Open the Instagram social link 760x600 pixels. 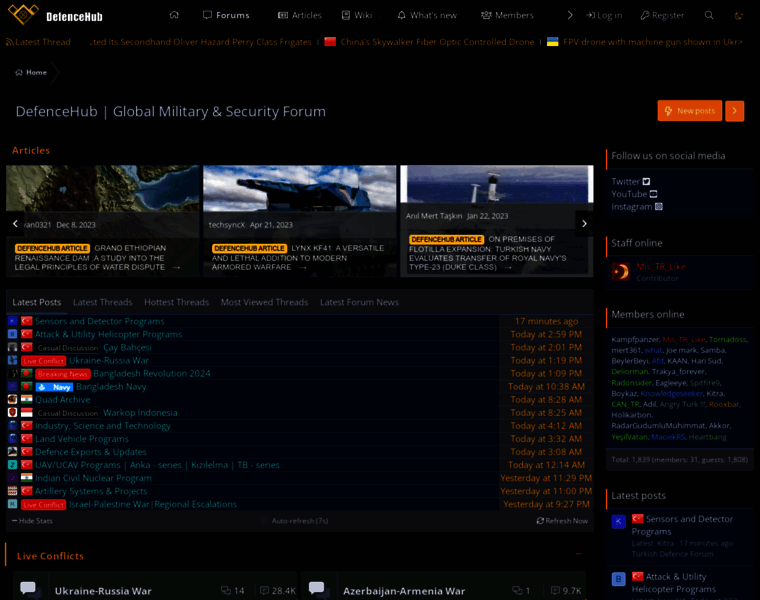coord(637,207)
